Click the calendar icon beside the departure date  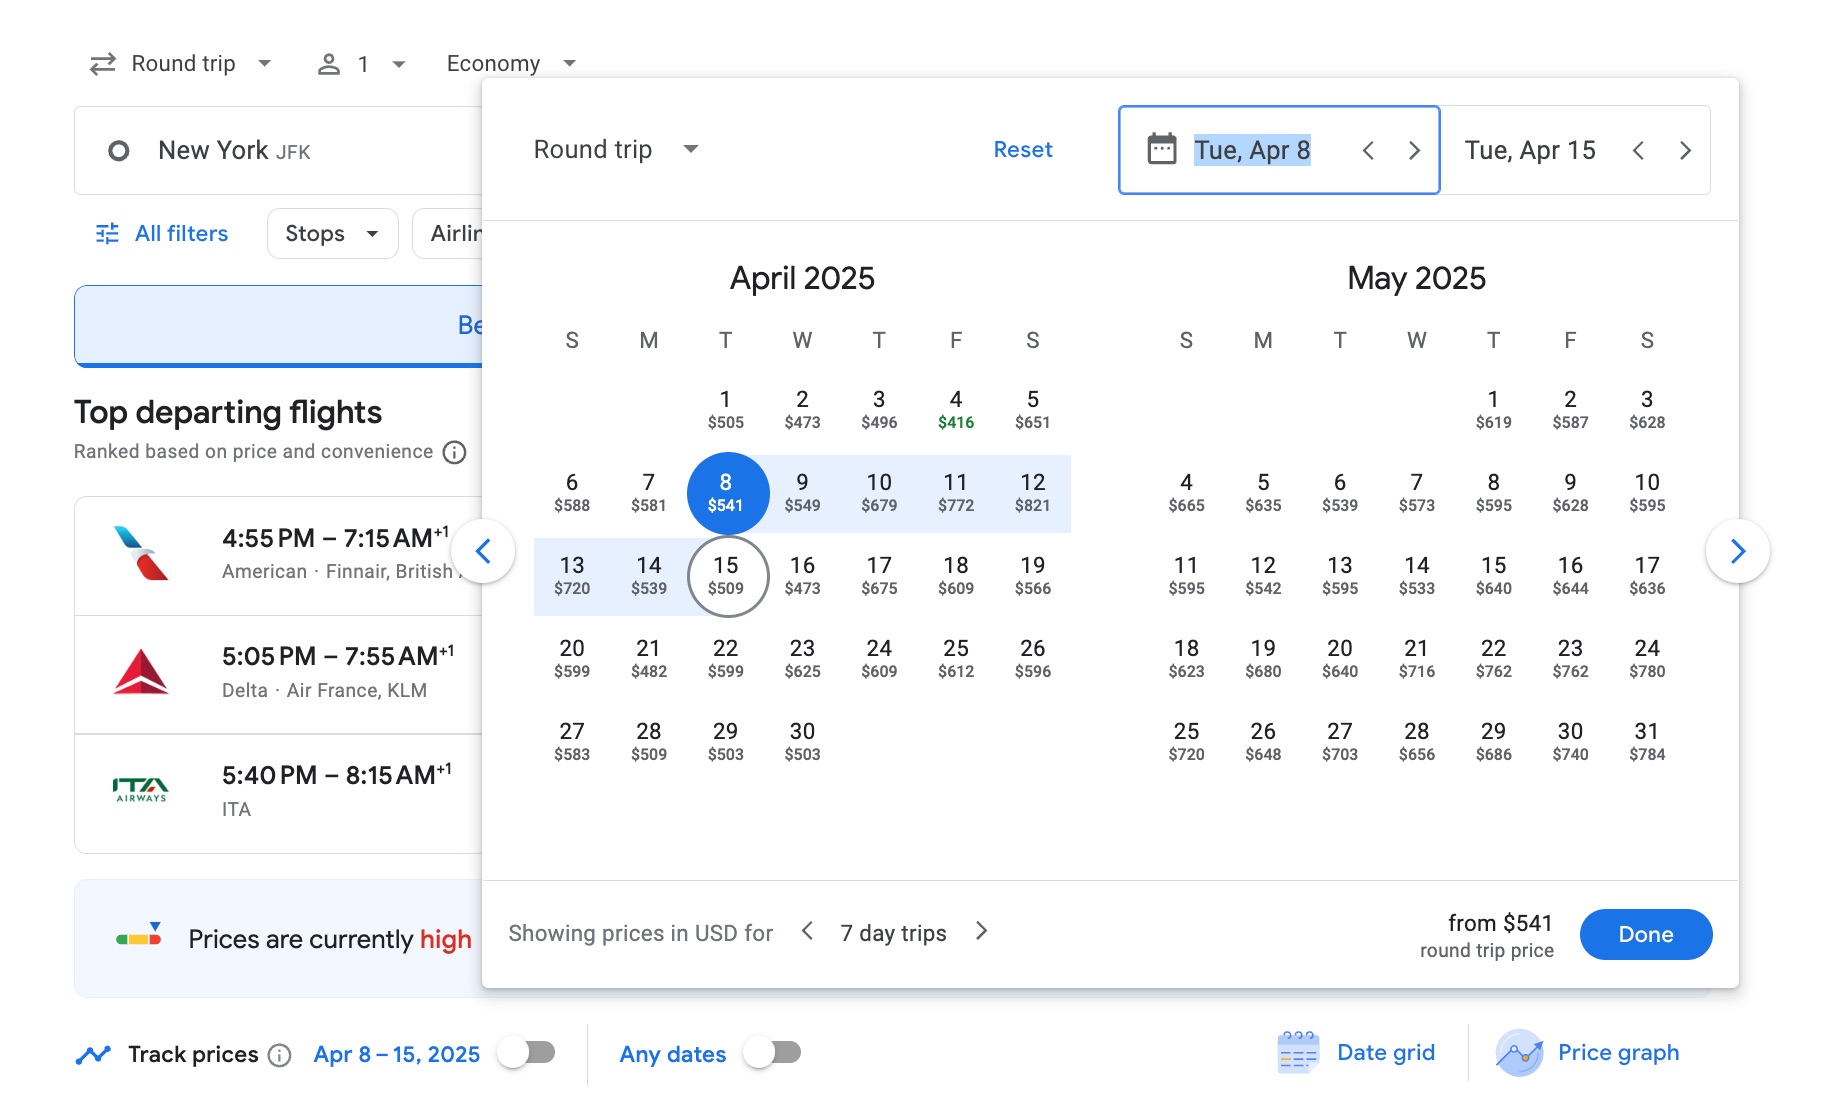[x=1161, y=148]
